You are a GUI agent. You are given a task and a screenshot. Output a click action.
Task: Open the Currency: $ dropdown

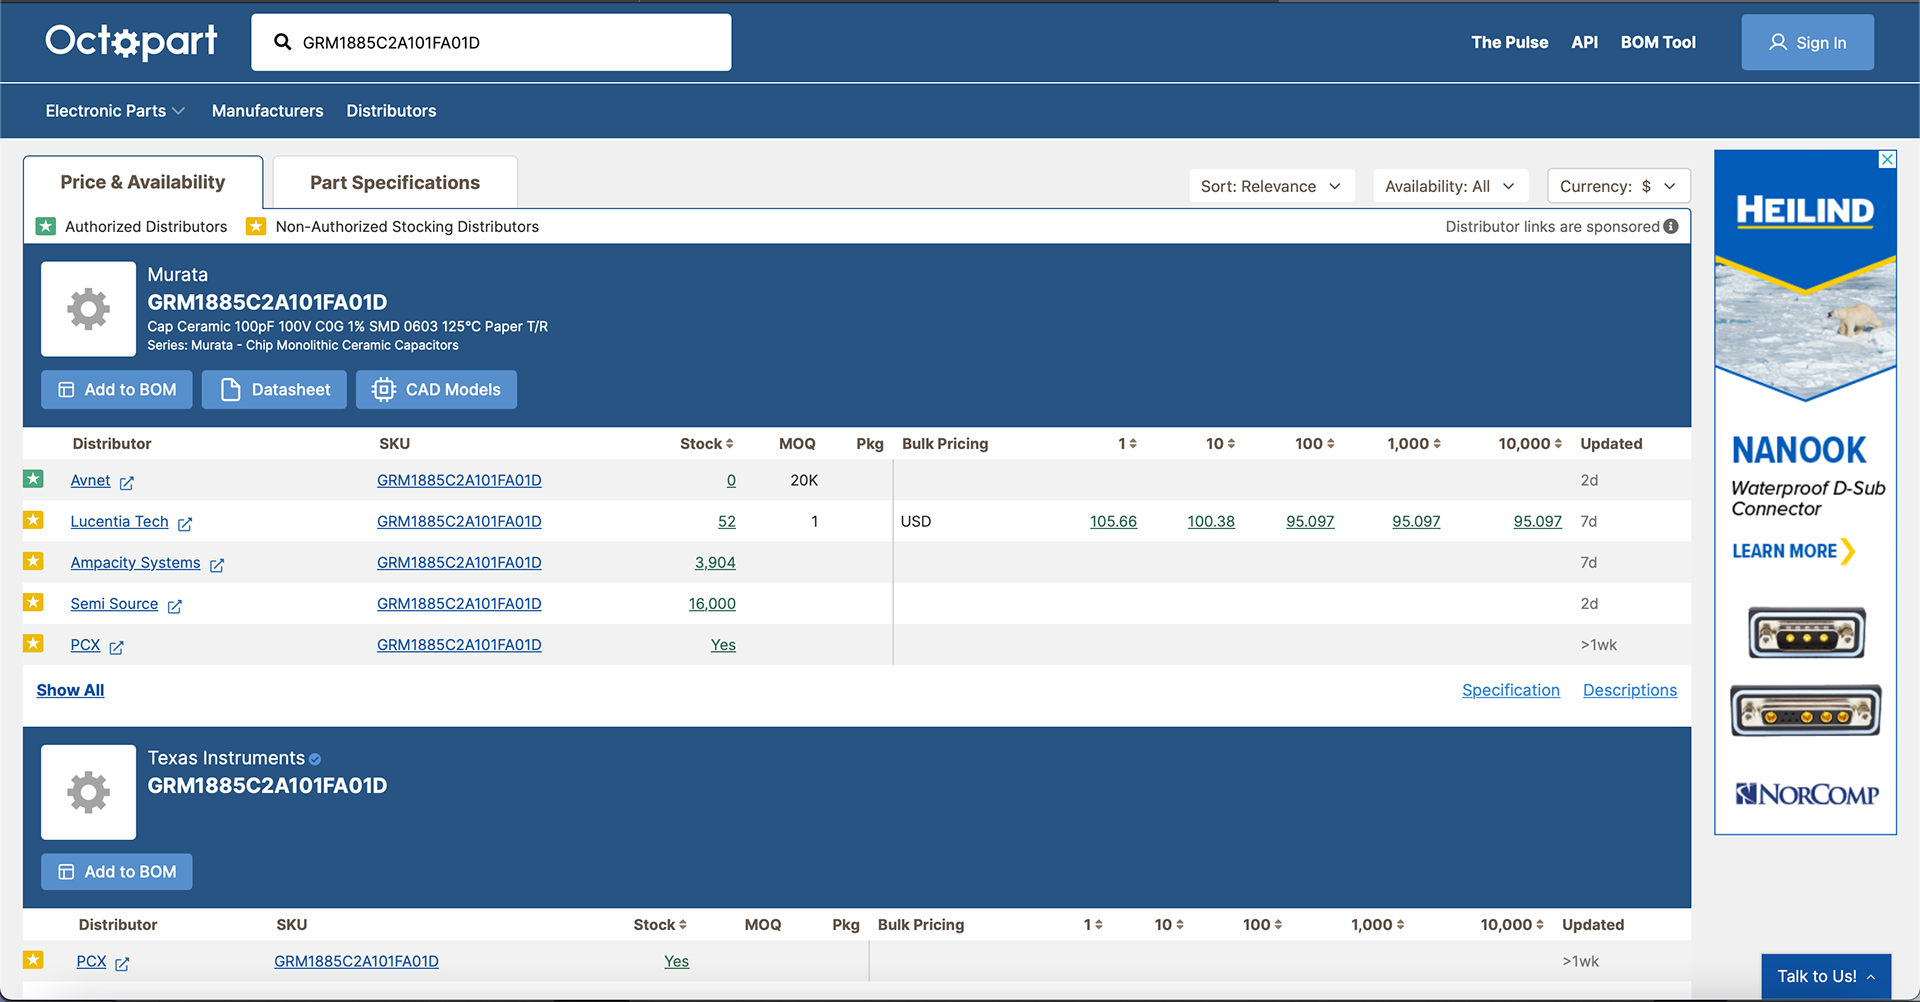[1618, 186]
